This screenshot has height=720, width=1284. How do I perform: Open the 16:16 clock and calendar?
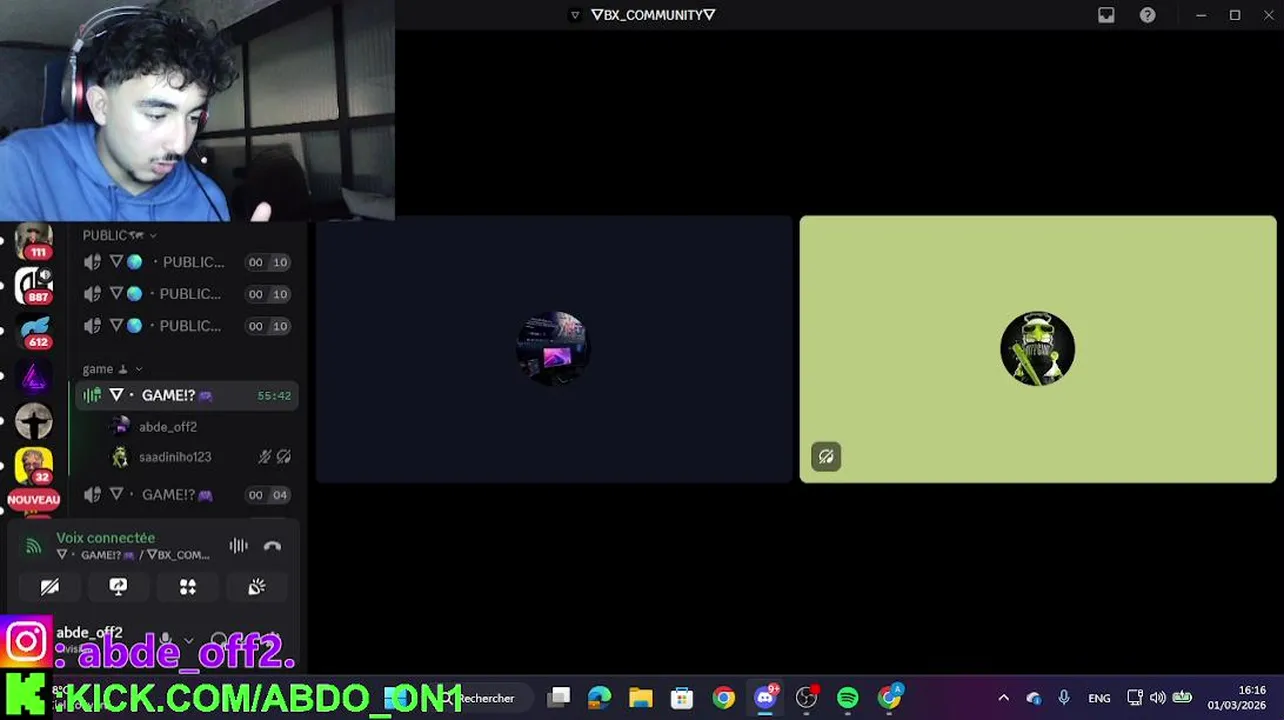[1237, 698]
